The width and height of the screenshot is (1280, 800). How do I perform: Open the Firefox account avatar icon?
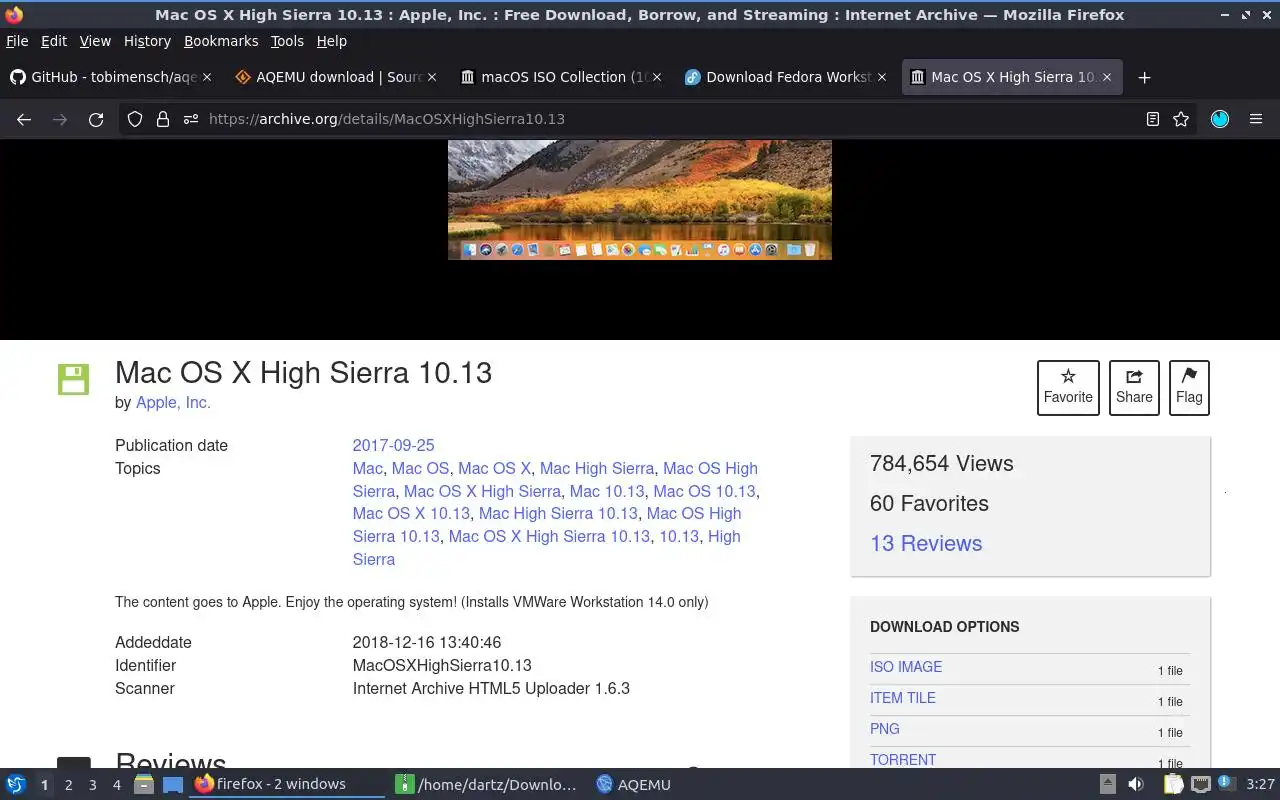1220,119
